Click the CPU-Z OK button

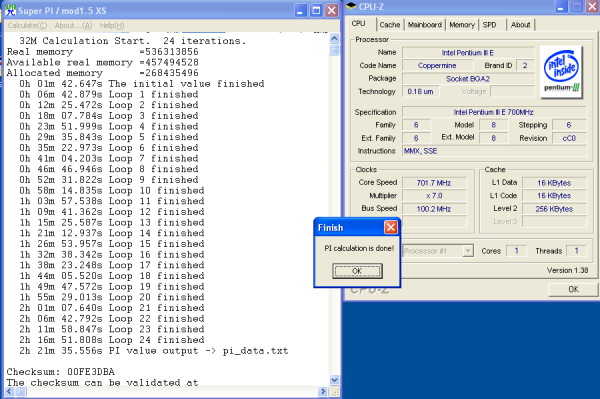click(573, 289)
